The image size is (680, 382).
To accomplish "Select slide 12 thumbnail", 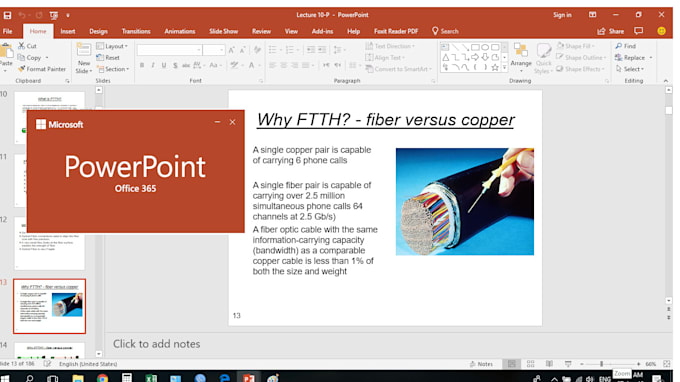I will pyautogui.click(x=49, y=251).
